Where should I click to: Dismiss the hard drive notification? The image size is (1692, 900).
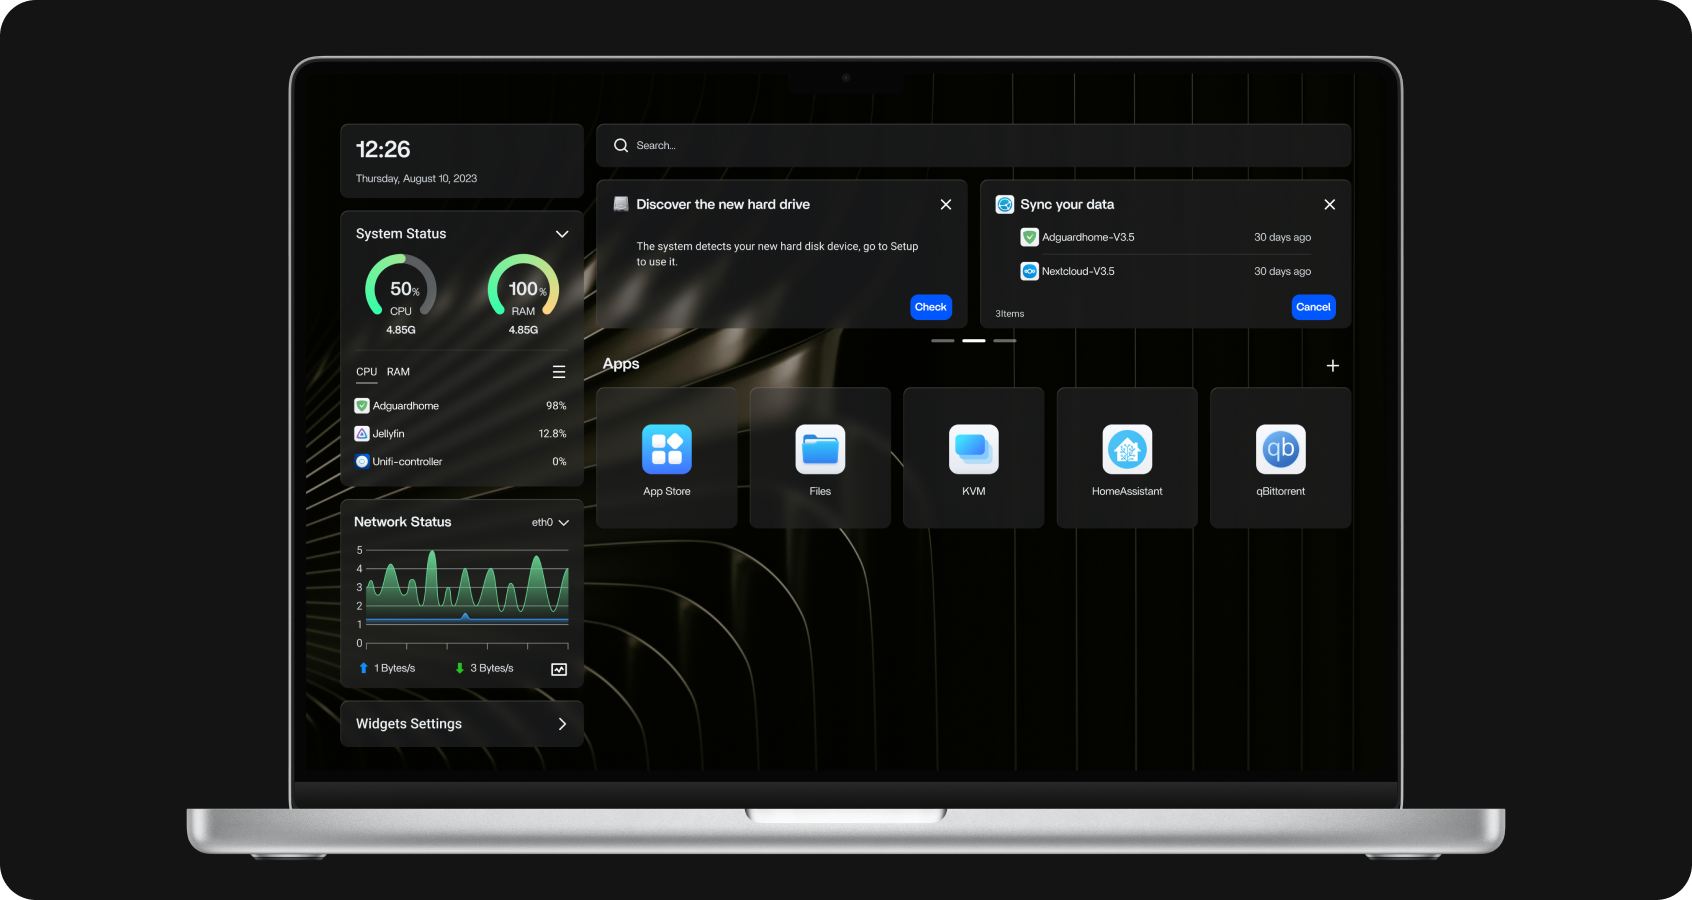(x=945, y=204)
